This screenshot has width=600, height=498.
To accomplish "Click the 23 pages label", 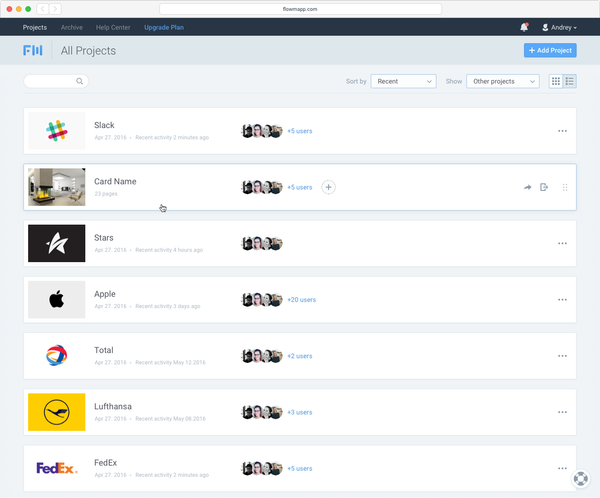I will click(x=106, y=194).
